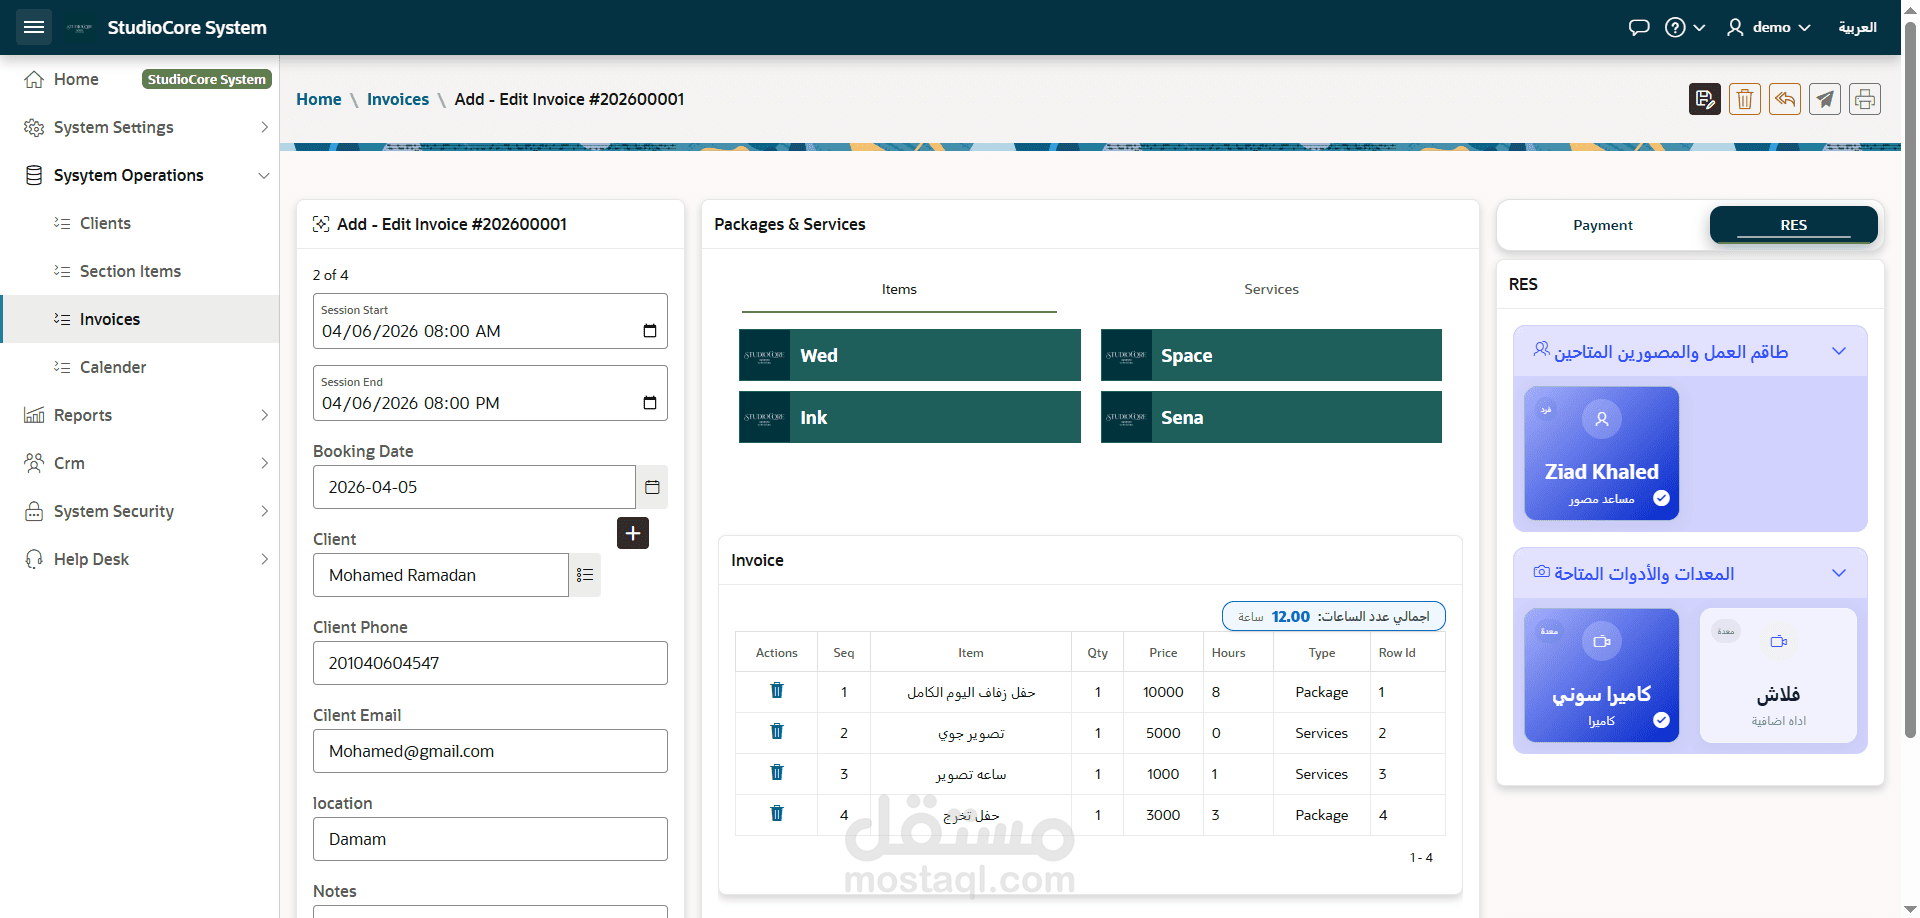Switch to the Items tab
The width and height of the screenshot is (1920, 918).
(x=899, y=289)
